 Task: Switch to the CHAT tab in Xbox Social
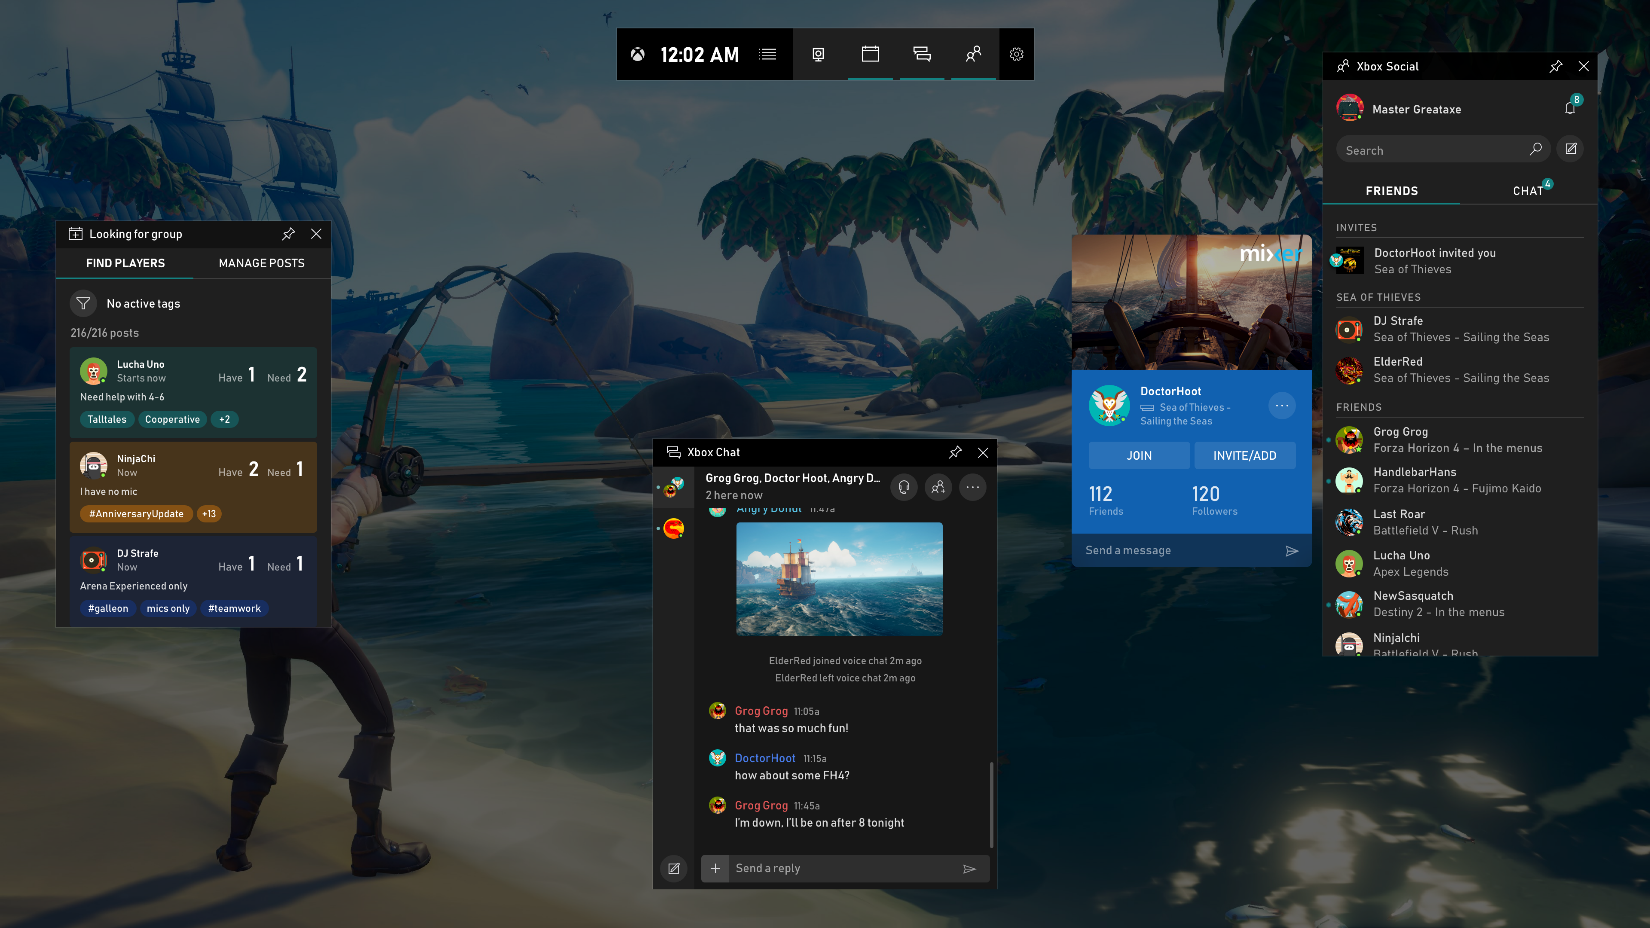pos(1528,190)
